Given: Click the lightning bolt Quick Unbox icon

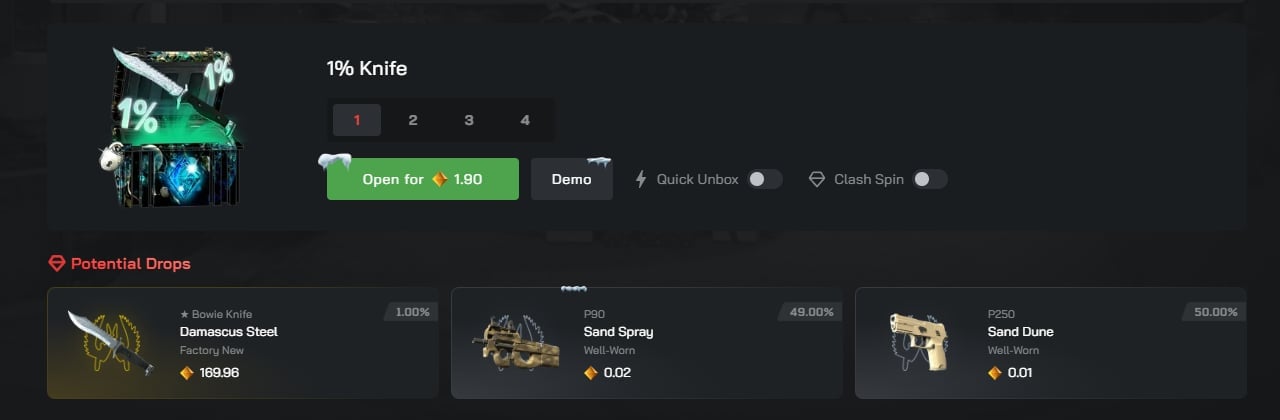Looking at the screenshot, I should [x=642, y=180].
